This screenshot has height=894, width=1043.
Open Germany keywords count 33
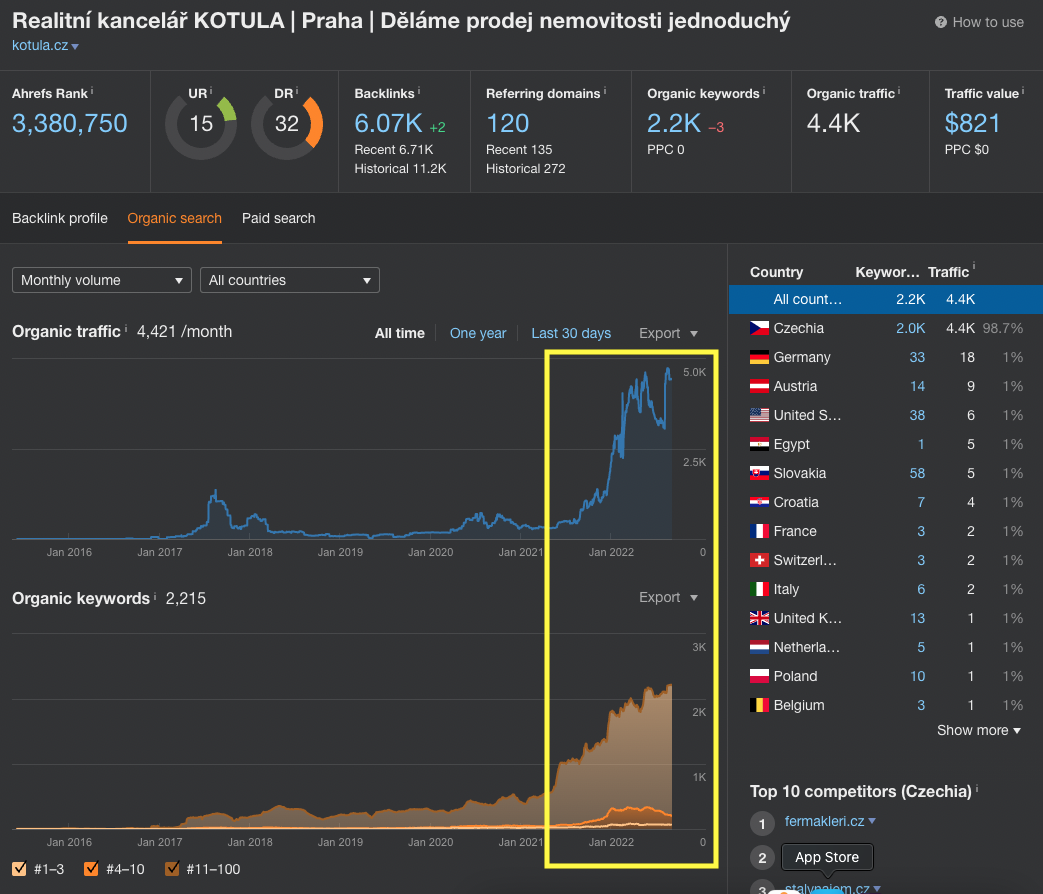coord(917,357)
